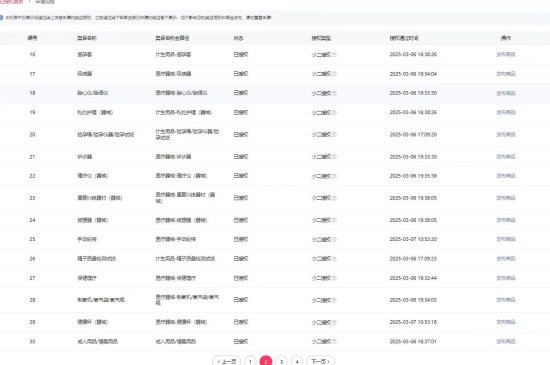
Task: Click timestamp 2025-03-06 16:38:26 in row 16
Action: point(413,54)
